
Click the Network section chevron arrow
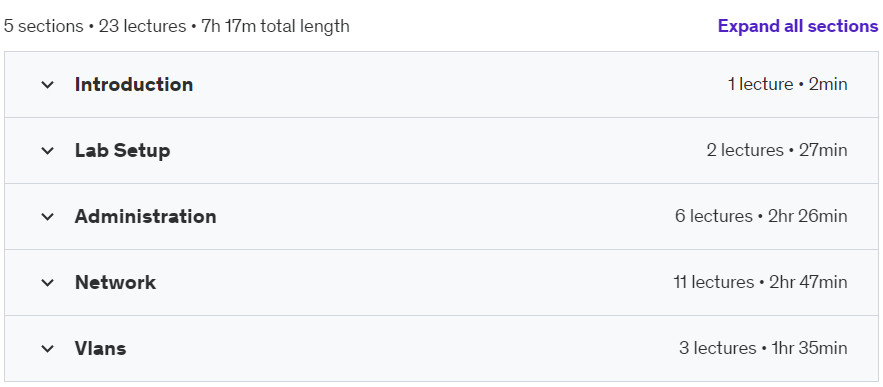coord(48,283)
